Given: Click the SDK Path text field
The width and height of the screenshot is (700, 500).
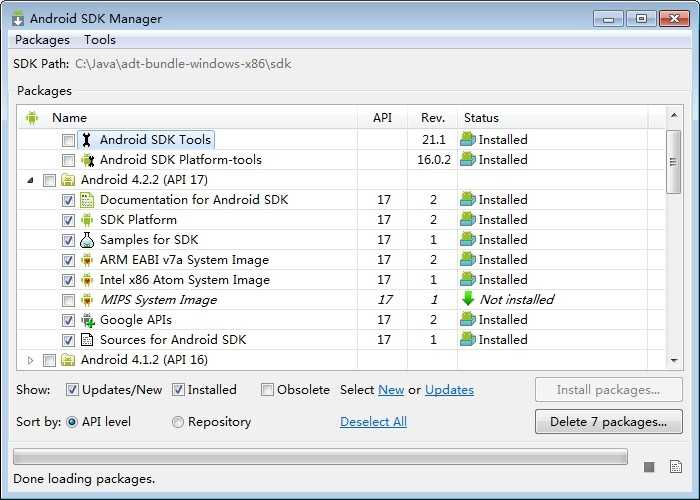Looking at the screenshot, I should point(183,64).
